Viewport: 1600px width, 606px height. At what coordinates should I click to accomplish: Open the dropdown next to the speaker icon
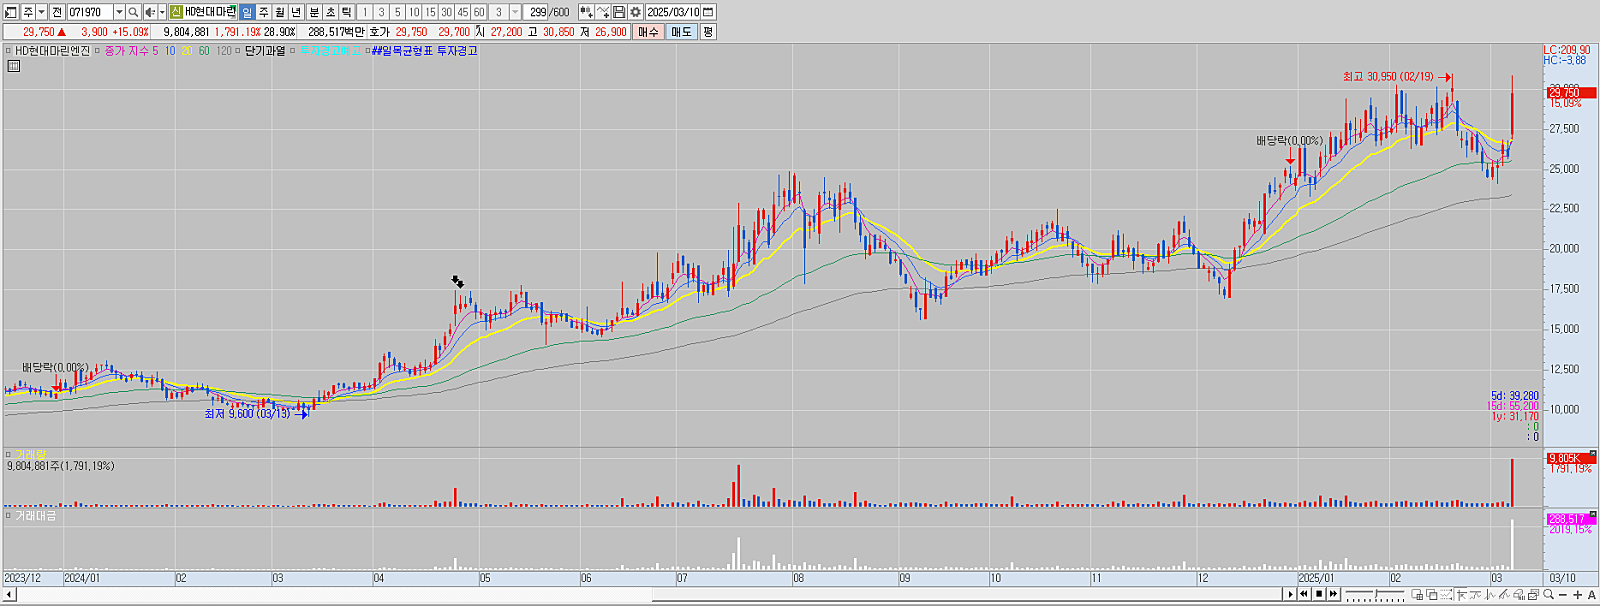(x=162, y=12)
